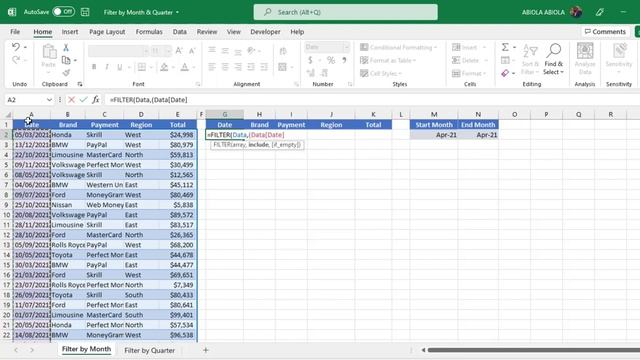This screenshot has height=360, width=640.
Task: Open Format as Table dropdown
Action: tap(388, 60)
